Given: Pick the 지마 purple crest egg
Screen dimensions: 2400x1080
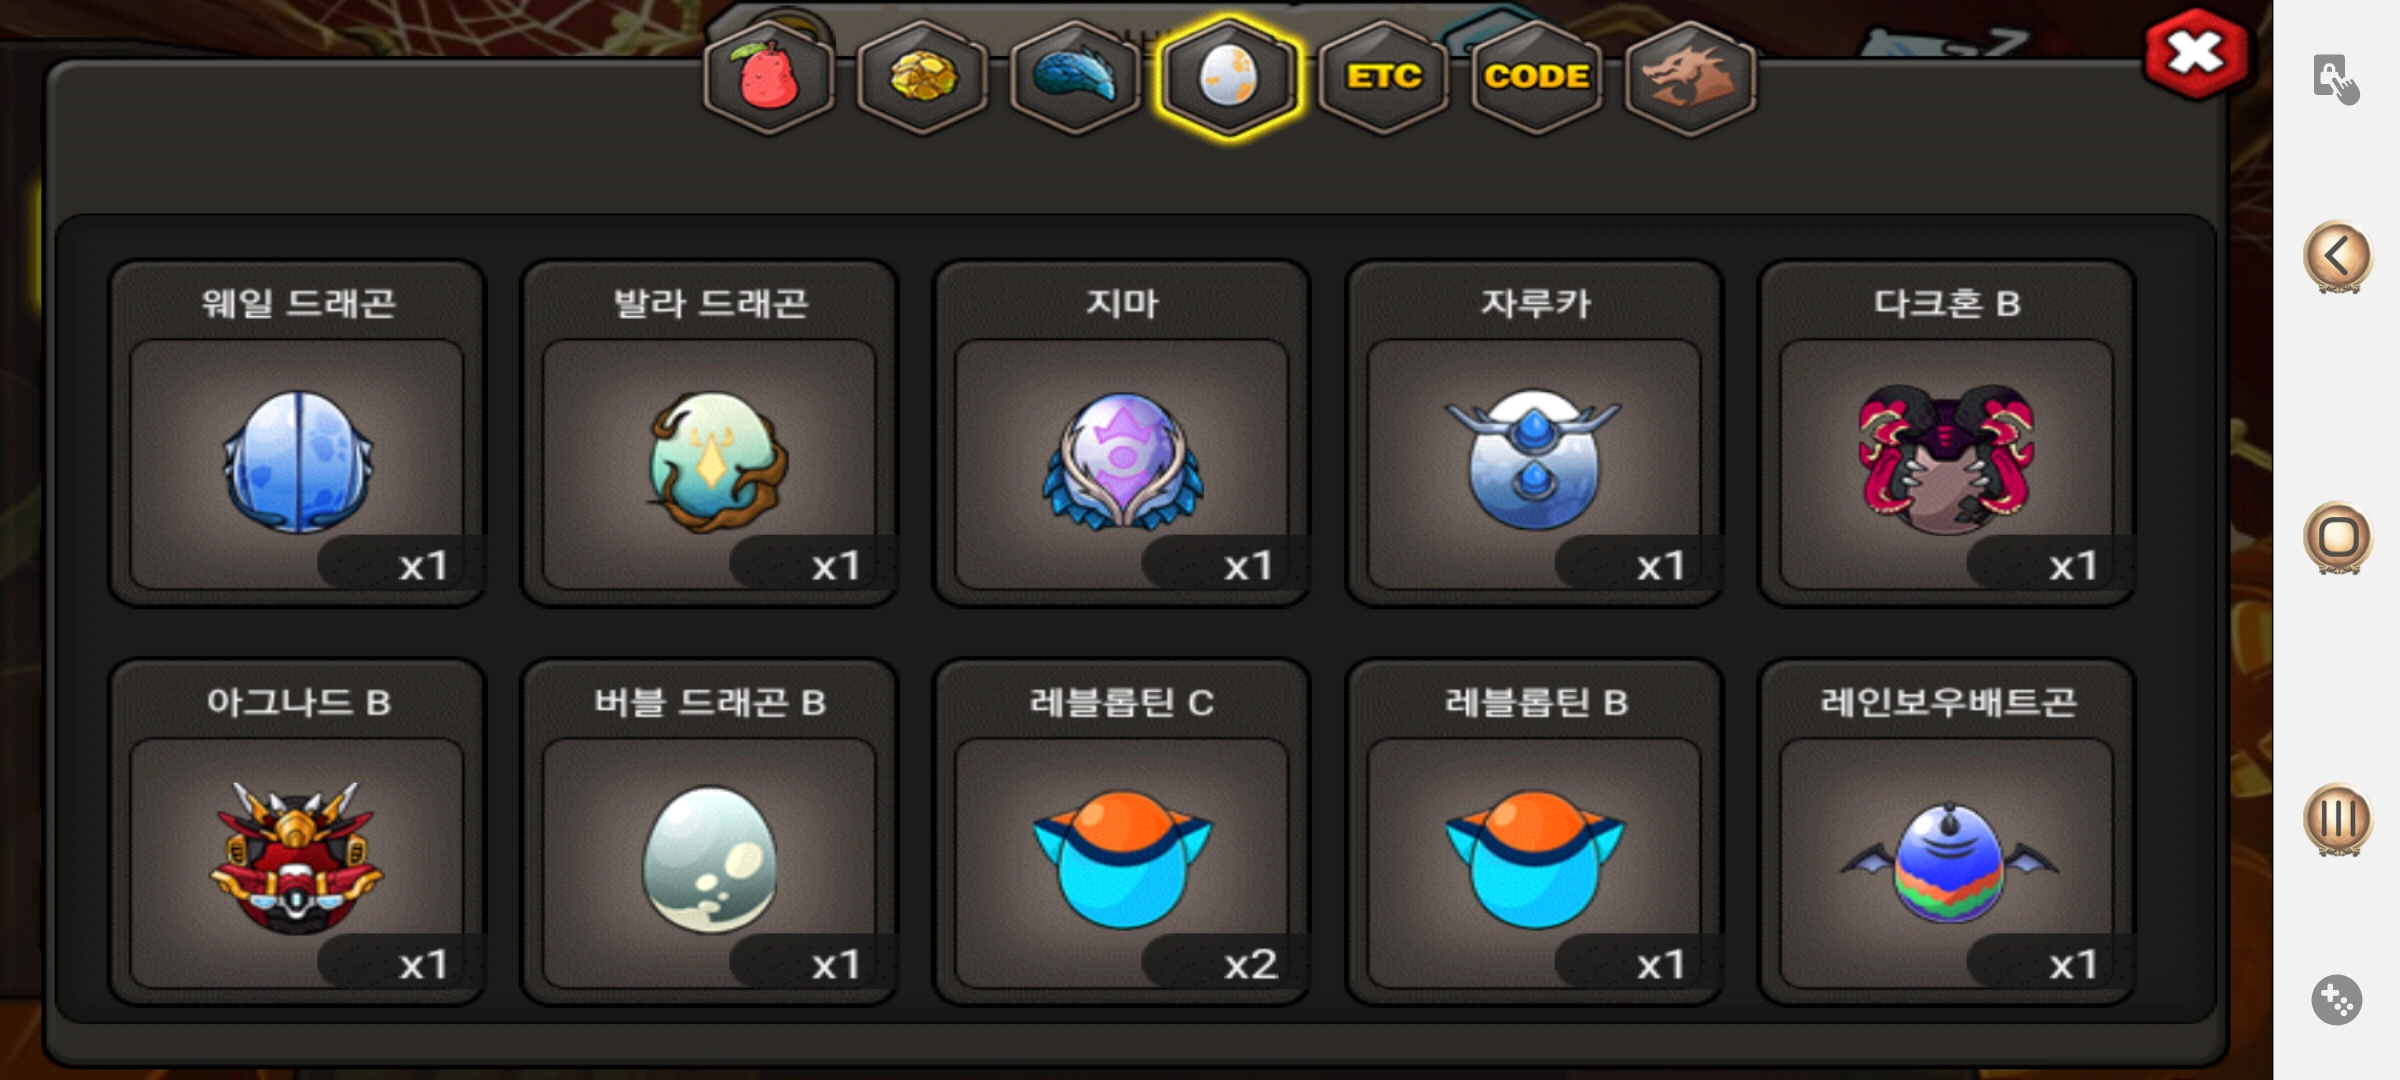Looking at the screenshot, I should pos(1122,433).
